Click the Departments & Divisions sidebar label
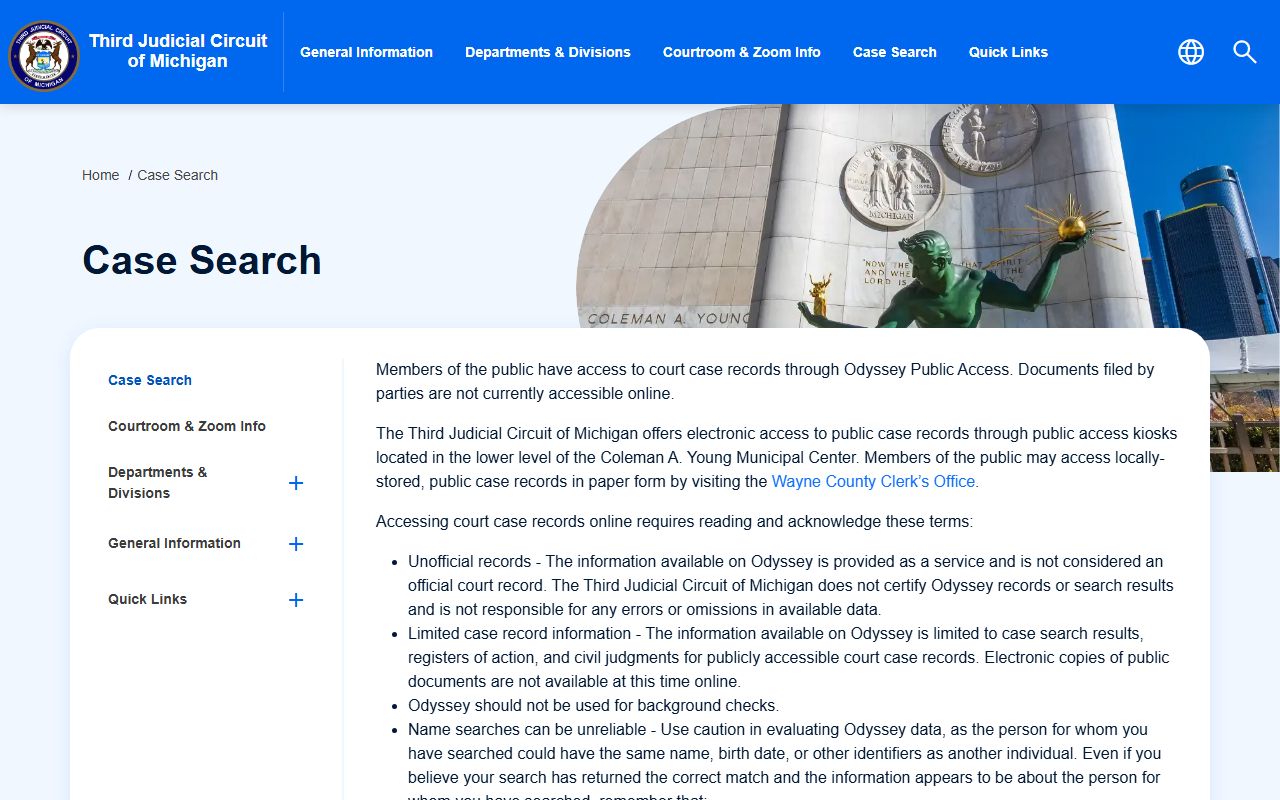1280x800 pixels. [x=158, y=482]
